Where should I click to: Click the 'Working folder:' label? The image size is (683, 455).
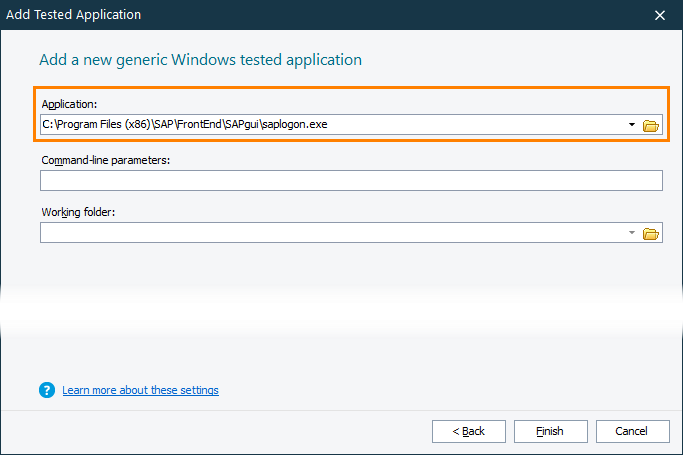click(x=79, y=212)
